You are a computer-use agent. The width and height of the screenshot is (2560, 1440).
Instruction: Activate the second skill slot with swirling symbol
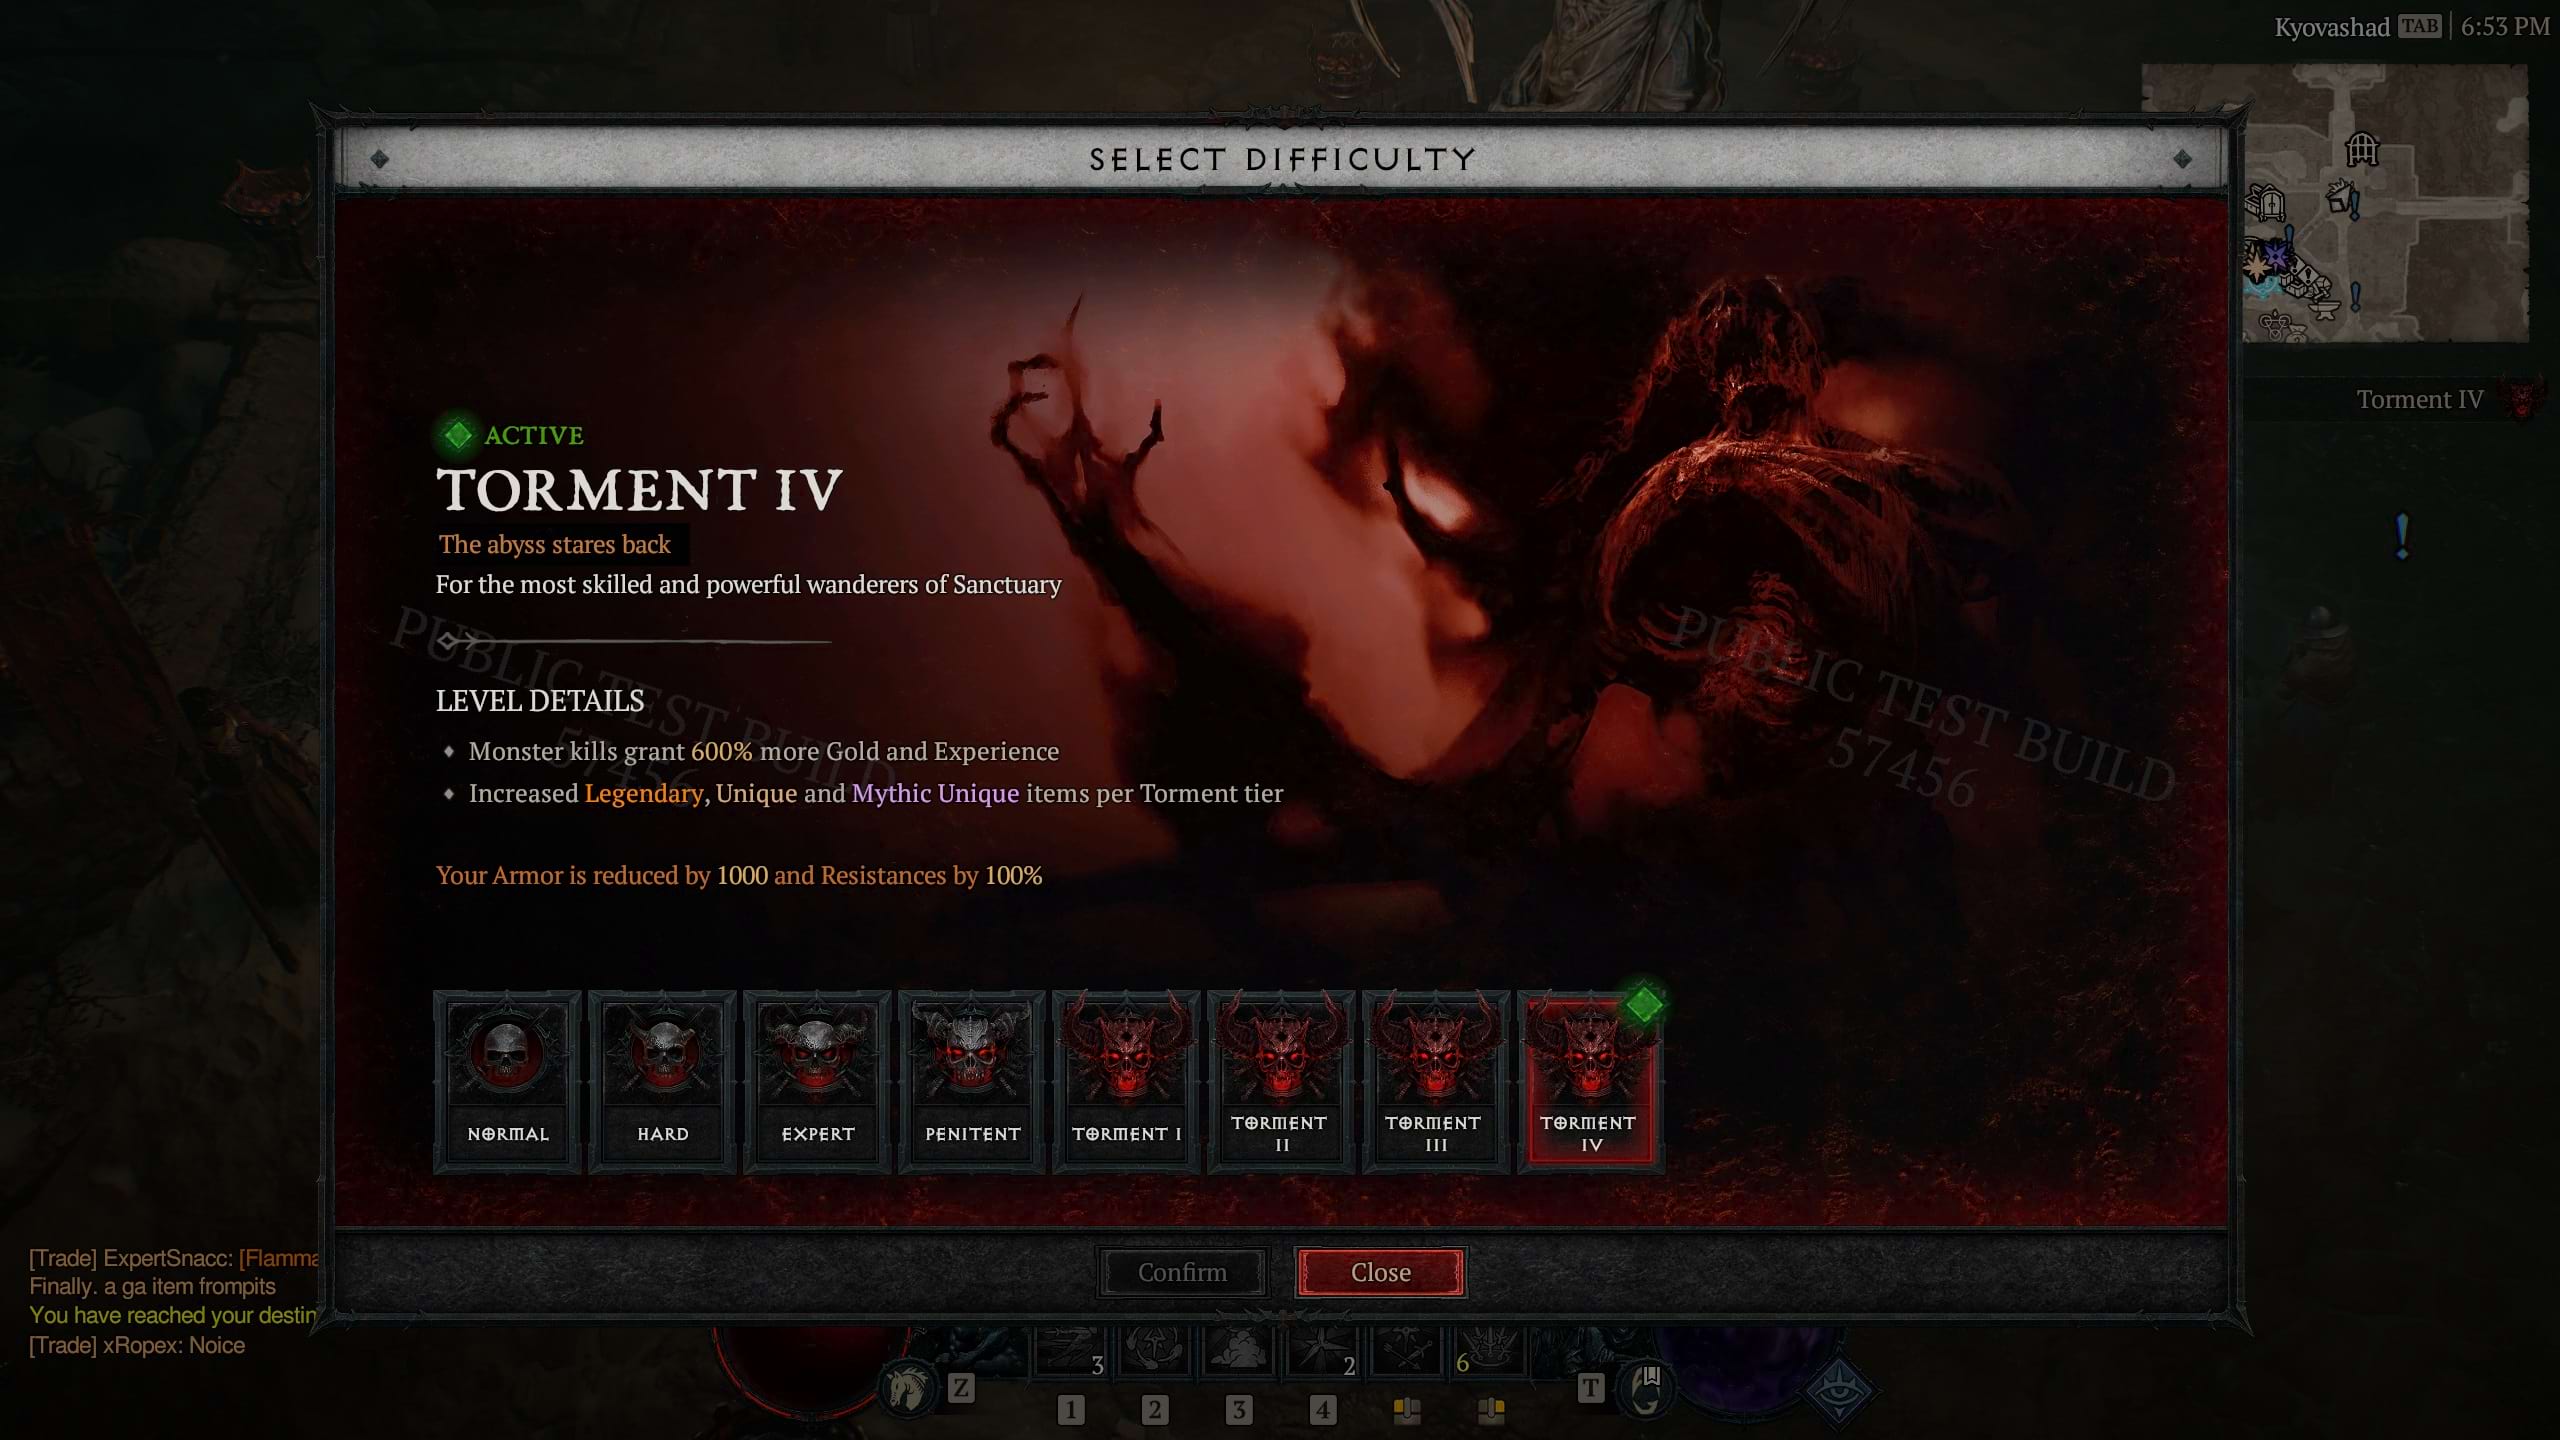click(1154, 1351)
